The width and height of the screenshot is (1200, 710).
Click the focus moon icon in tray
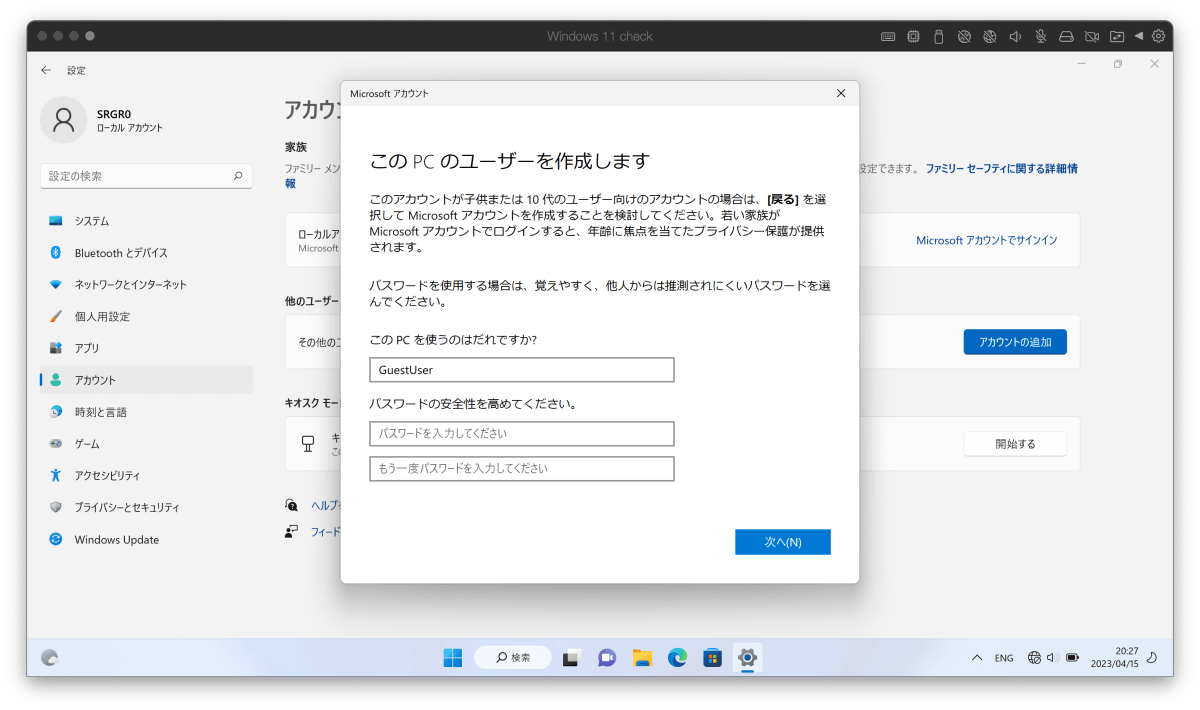point(1152,658)
